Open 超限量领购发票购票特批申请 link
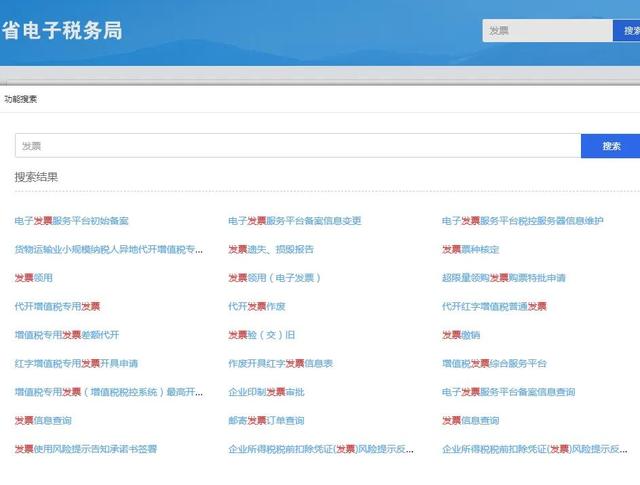Viewport: 640px width, 485px height. point(503,277)
